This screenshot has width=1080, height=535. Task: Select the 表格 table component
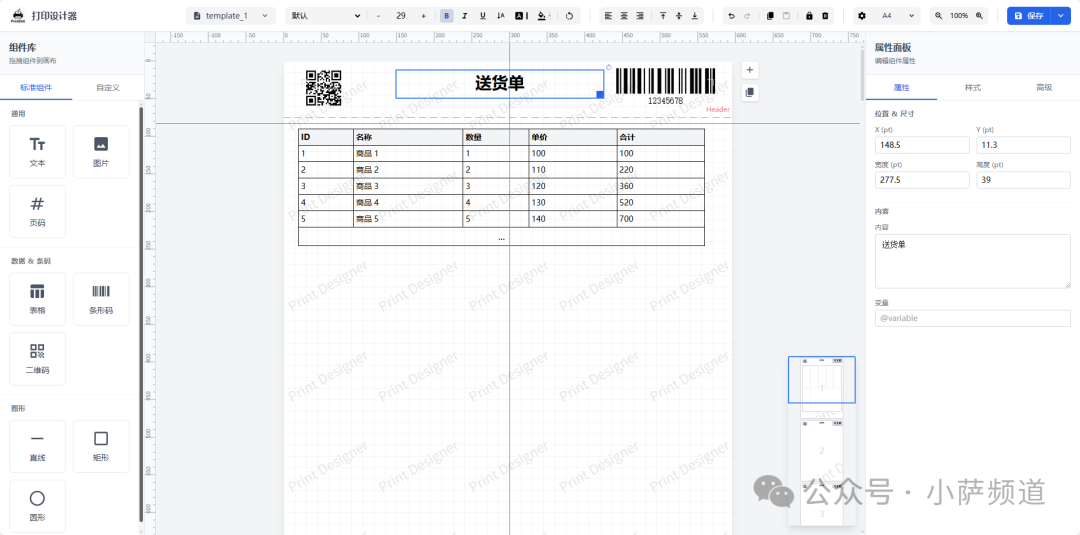pyautogui.click(x=37, y=299)
